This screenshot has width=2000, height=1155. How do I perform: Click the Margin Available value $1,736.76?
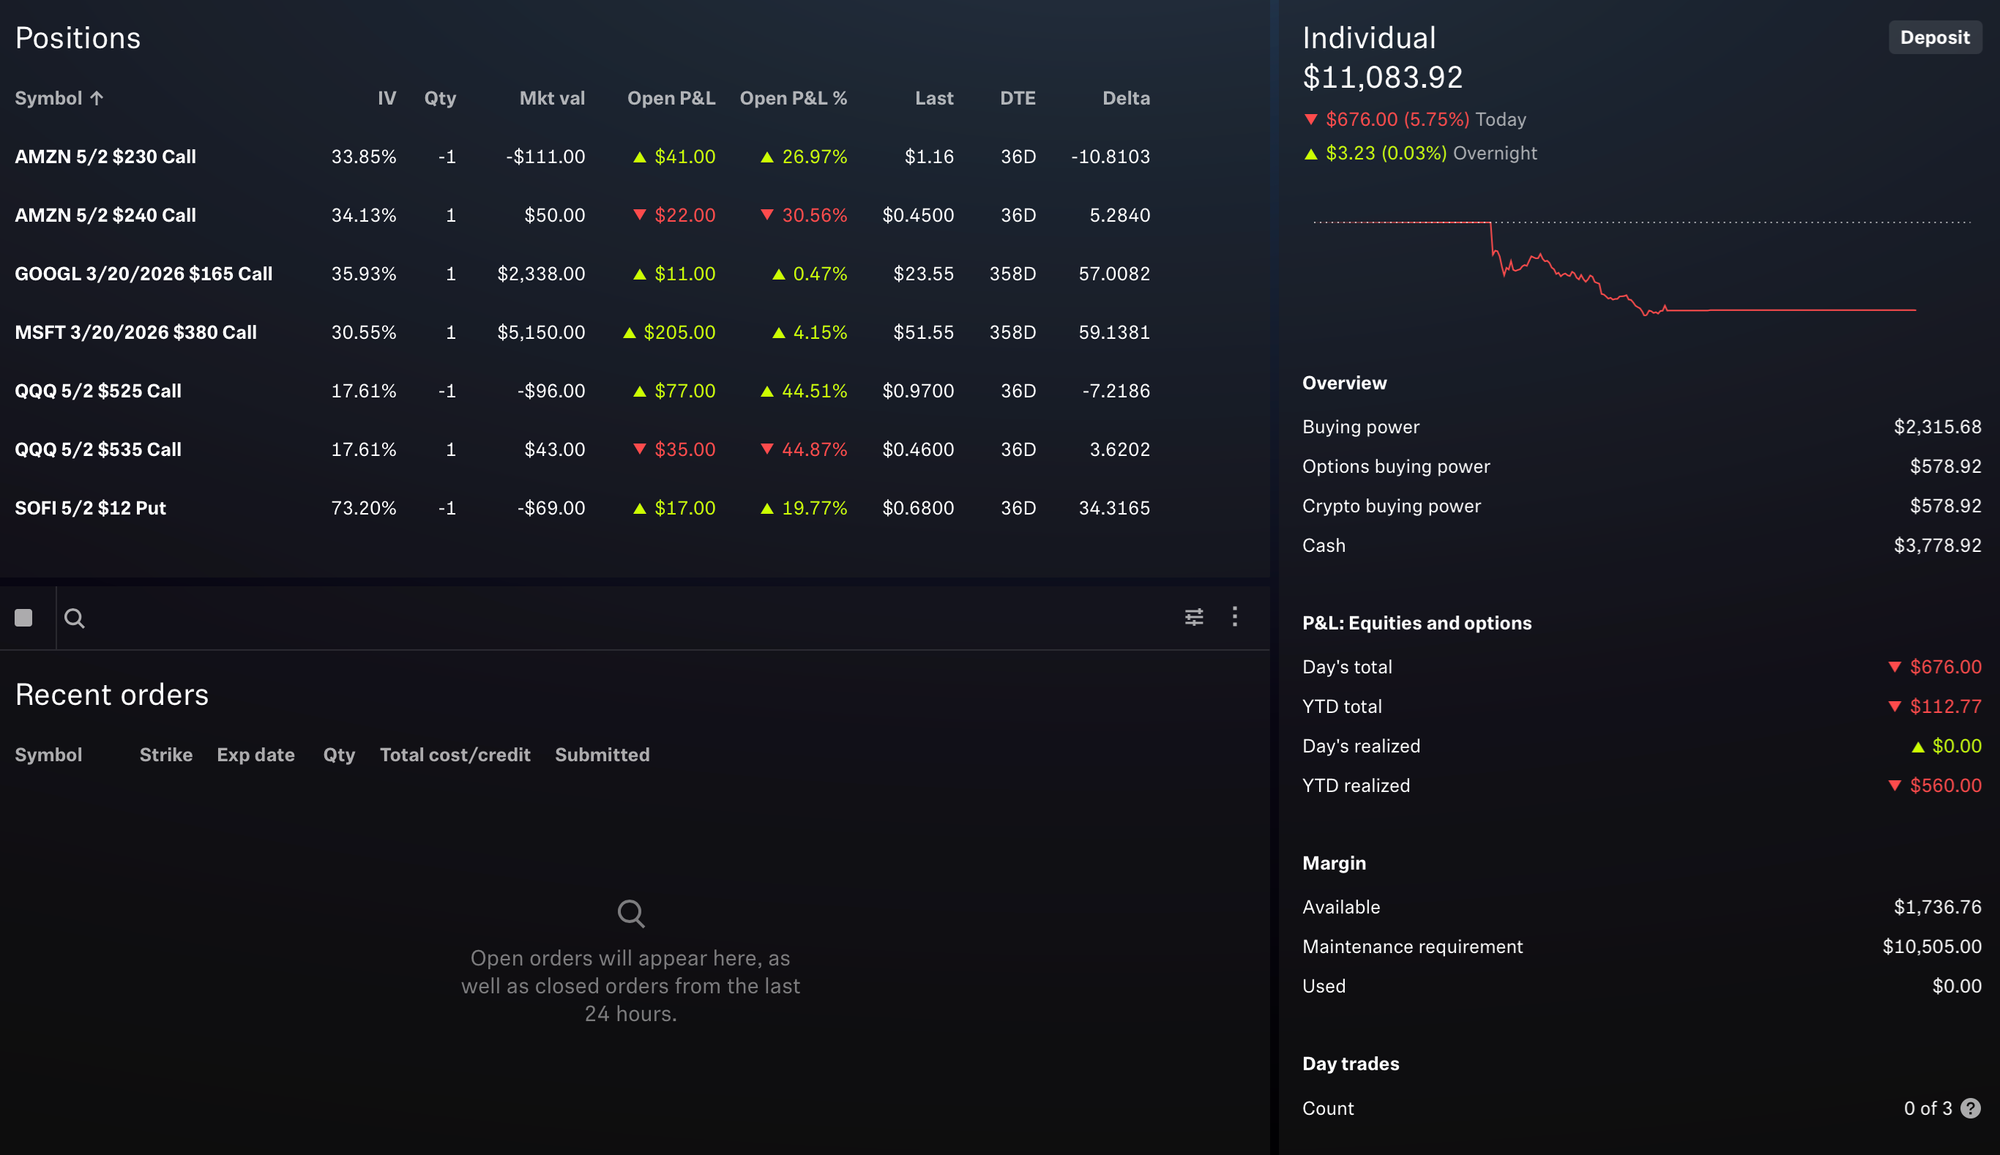[x=1937, y=907]
